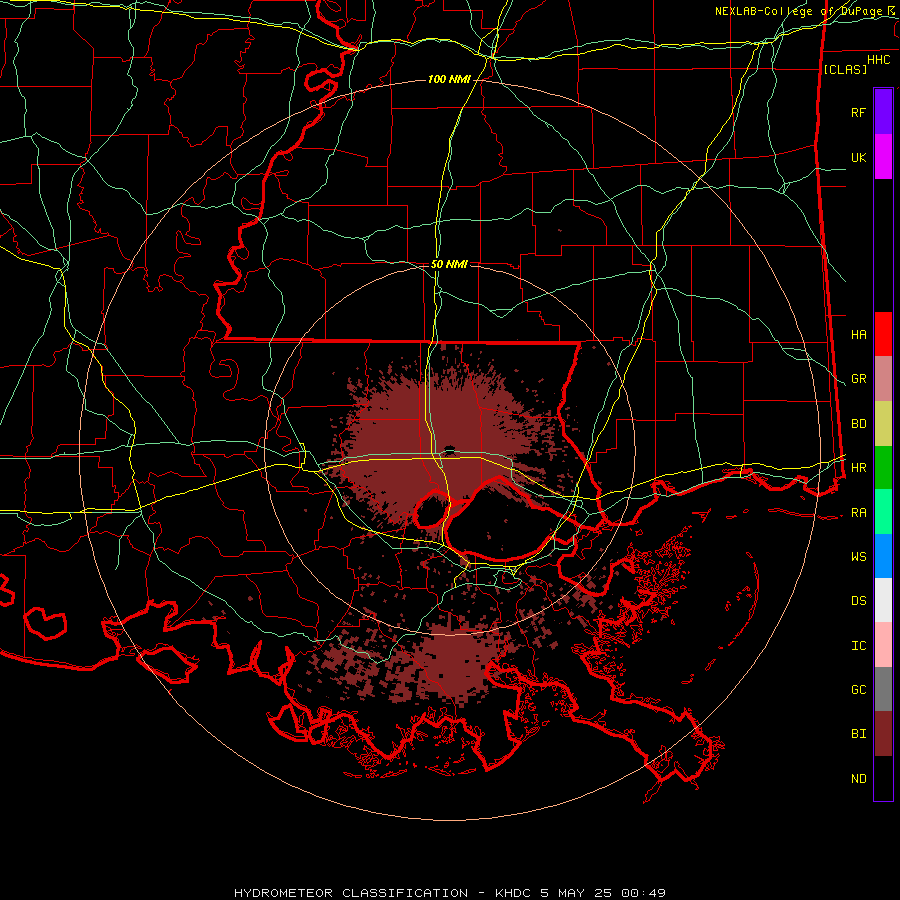Click the IC legend label
This screenshot has height=900, width=900.
pos(858,645)
